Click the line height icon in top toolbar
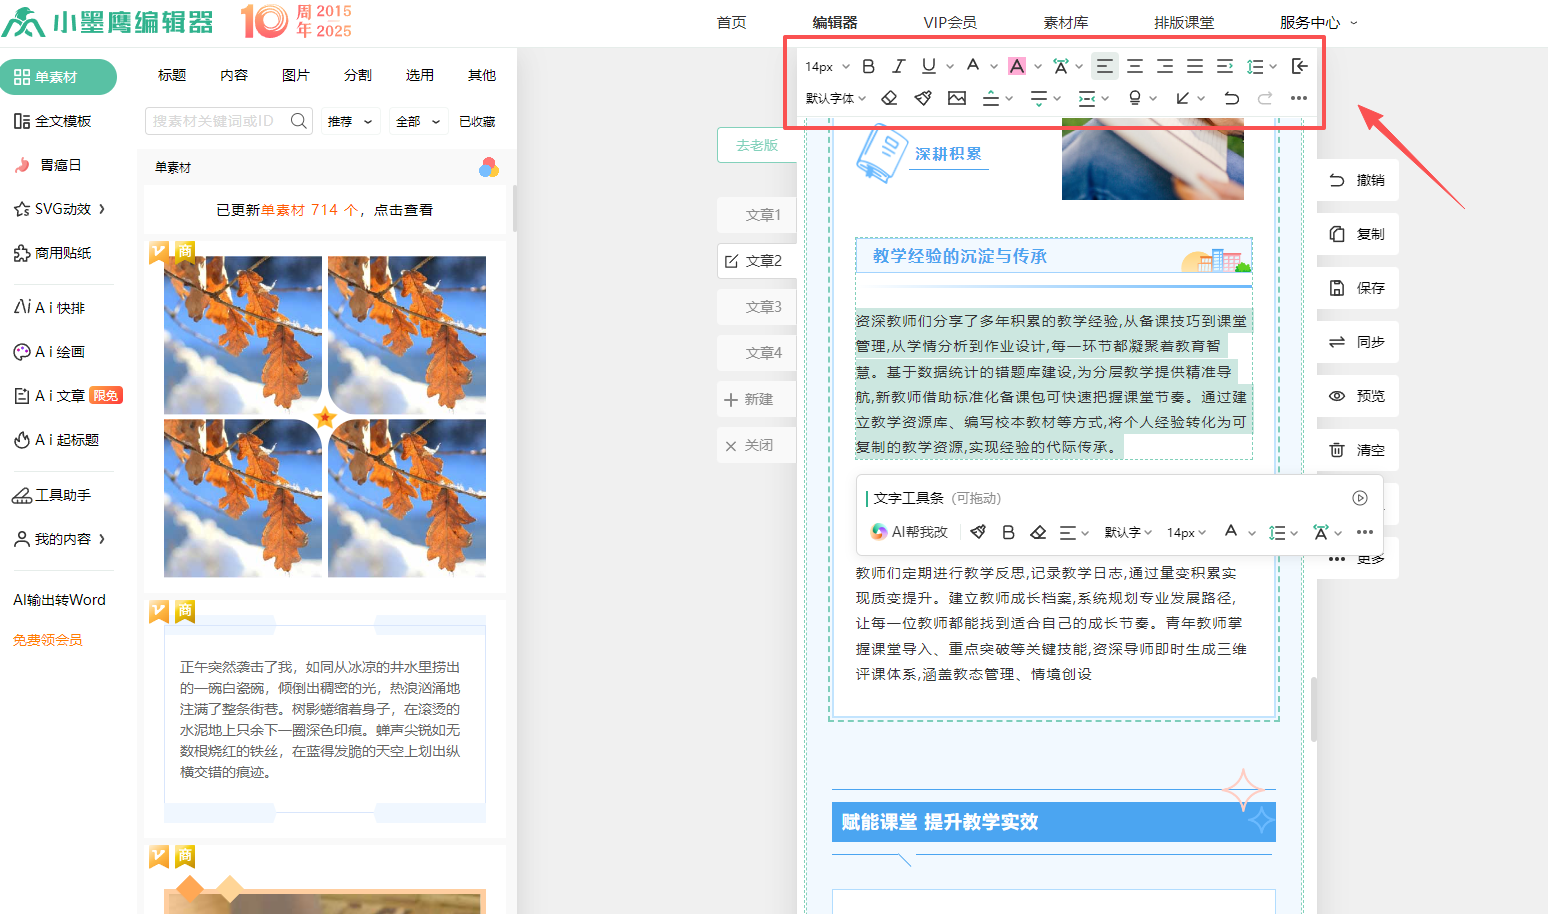The height and width of the screenshot is (914, 1548). (1255, 66)
